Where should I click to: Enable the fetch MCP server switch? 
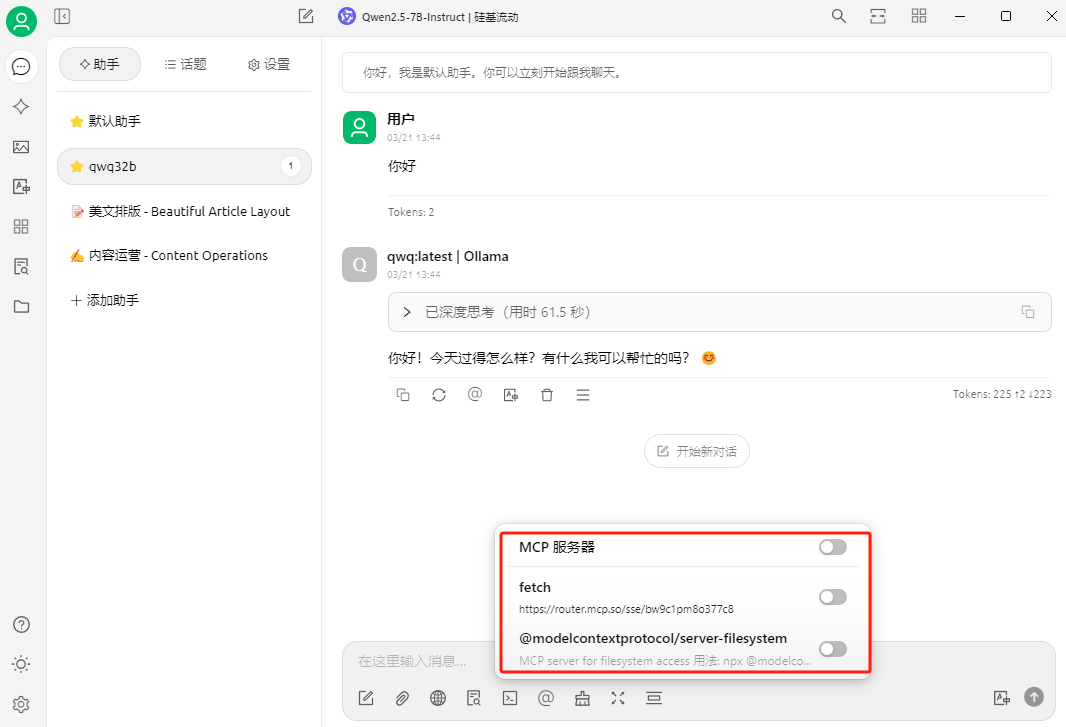click(833, 597)
